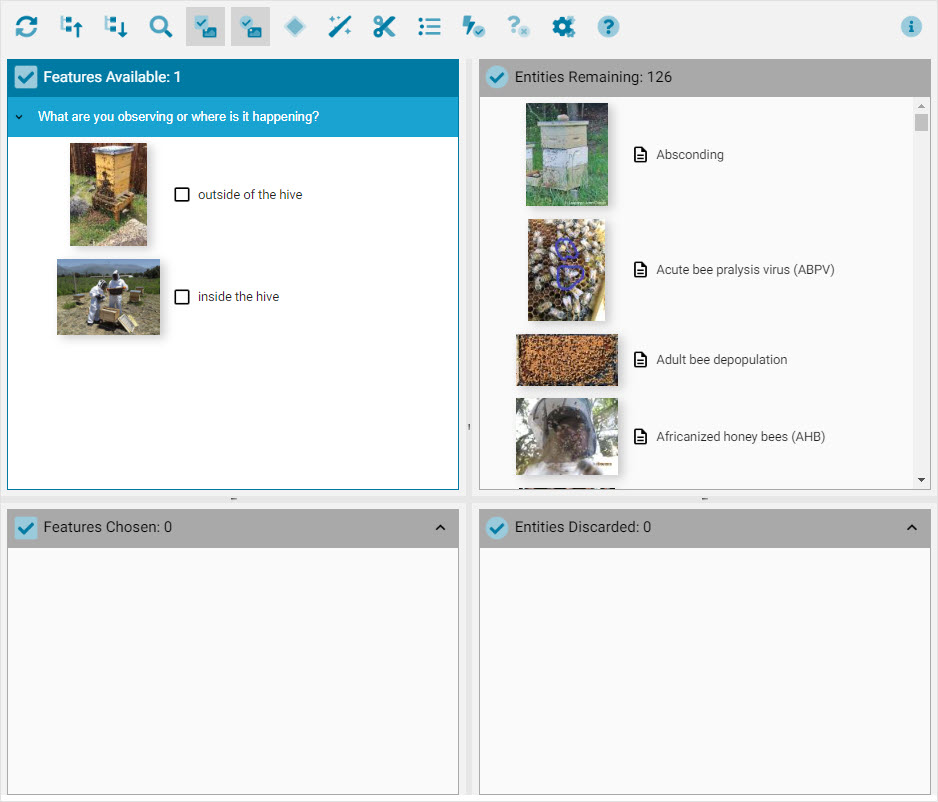Click the scissors prune icon
This screenshot has height=802, width=938.
coord(384,27)
